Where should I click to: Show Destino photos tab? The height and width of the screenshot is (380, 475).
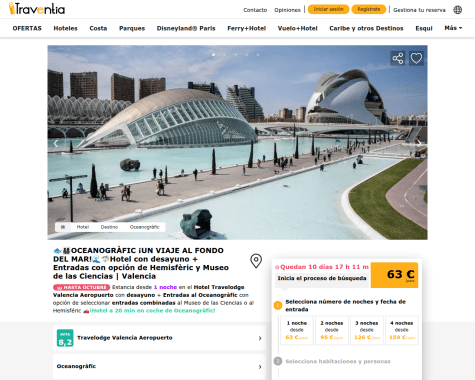109,227
